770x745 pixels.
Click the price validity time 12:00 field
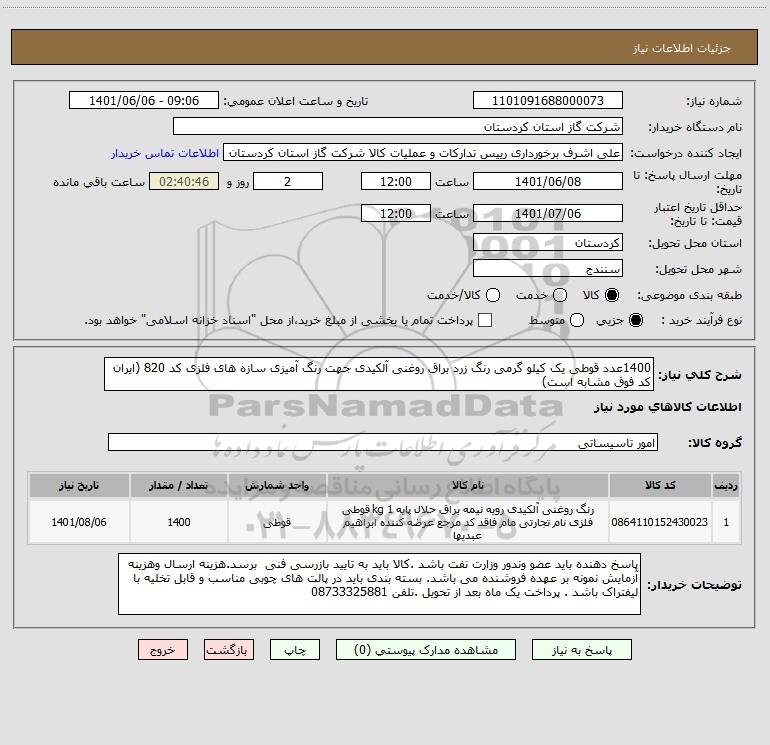pos(396,213)
